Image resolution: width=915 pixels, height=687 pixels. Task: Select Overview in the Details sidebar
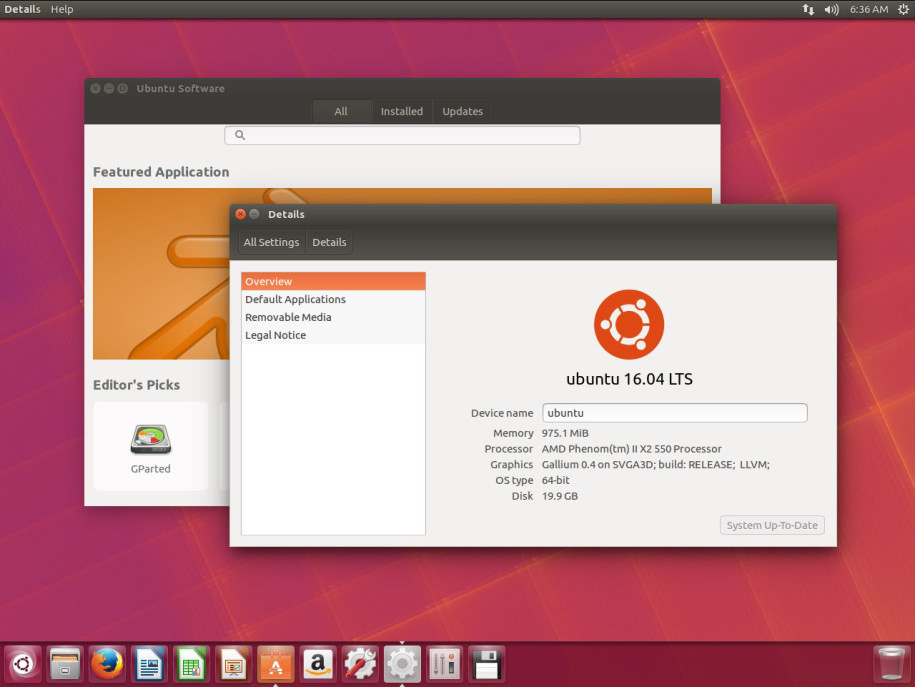point(333,281)
